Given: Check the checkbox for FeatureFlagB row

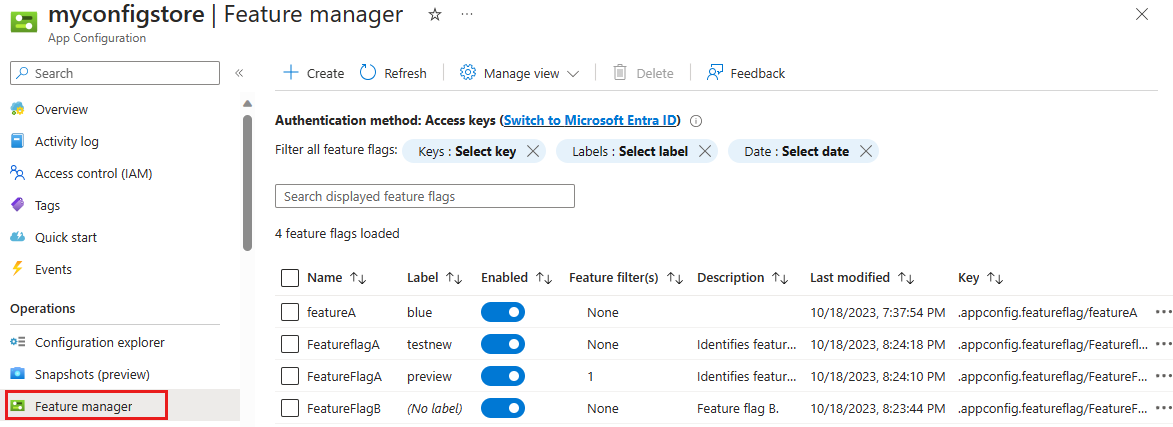Looking at the screenshot, I should [290, 408].
